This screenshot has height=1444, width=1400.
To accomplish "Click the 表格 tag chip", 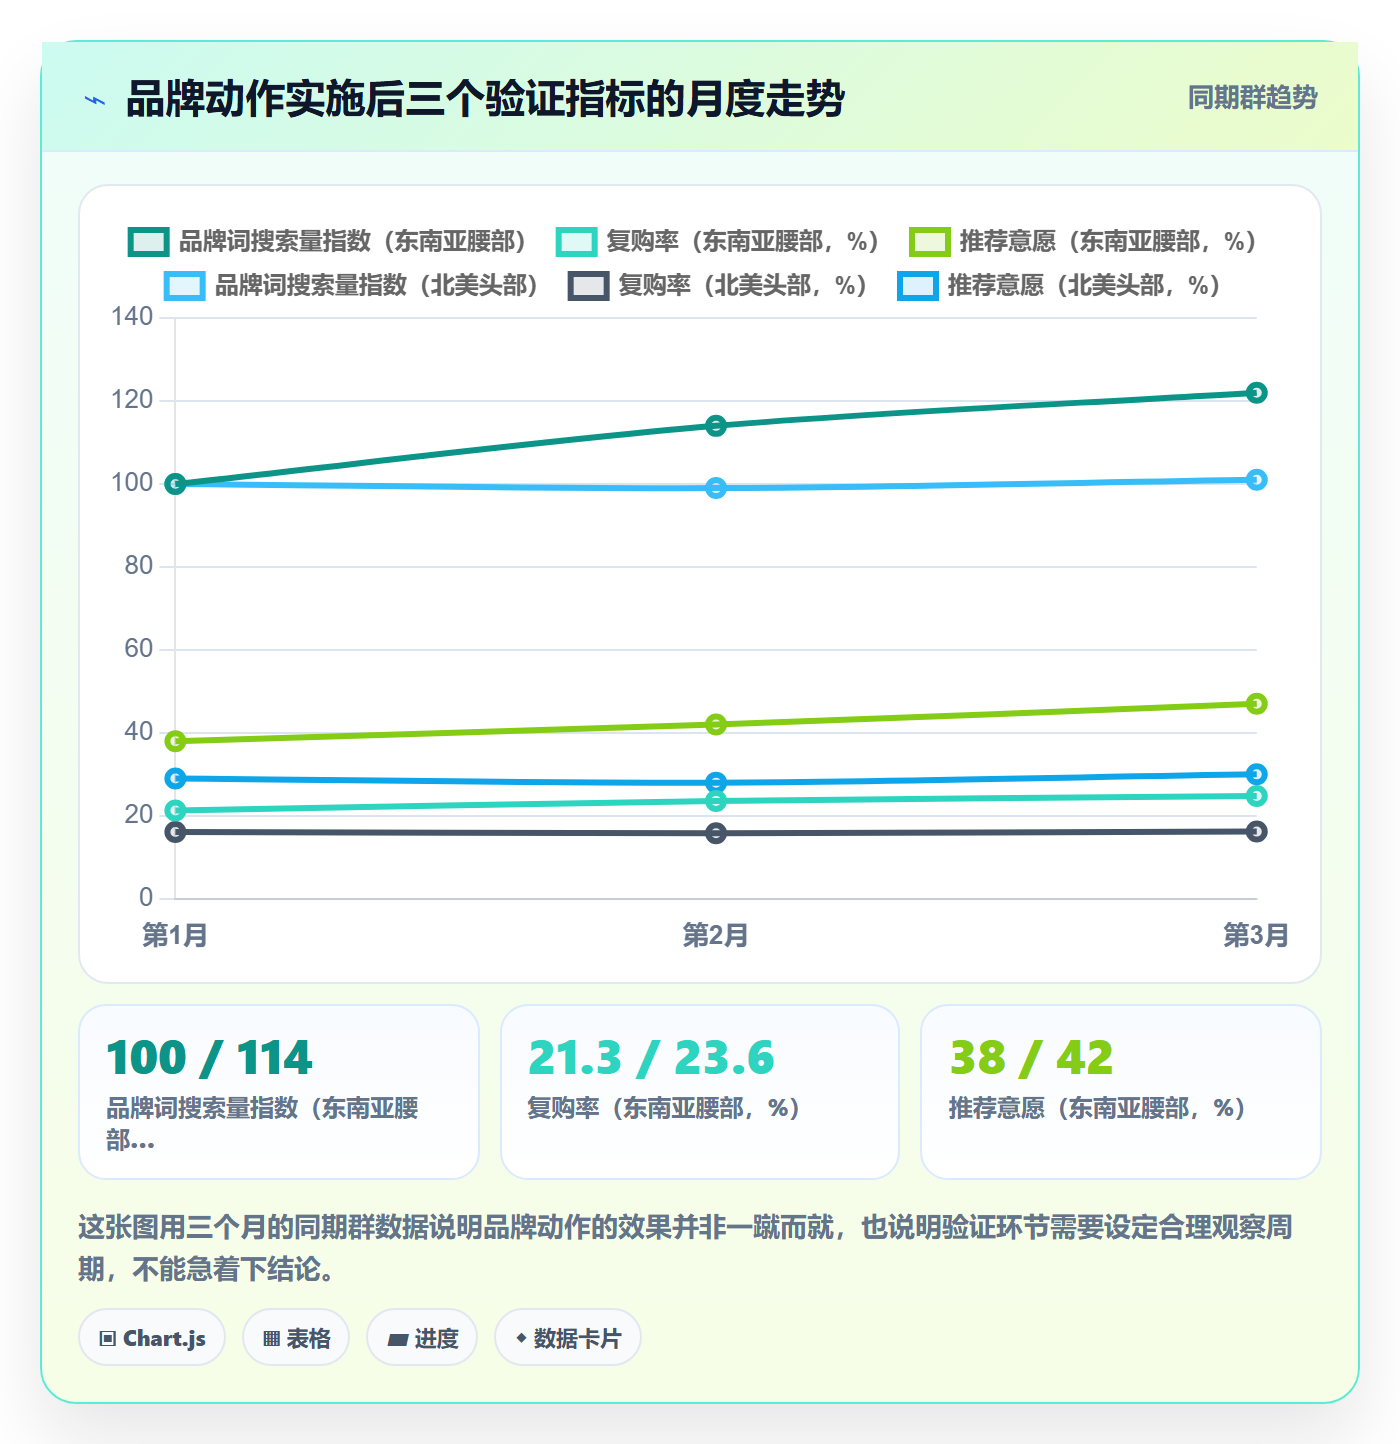I will (x=296, y=1338).
